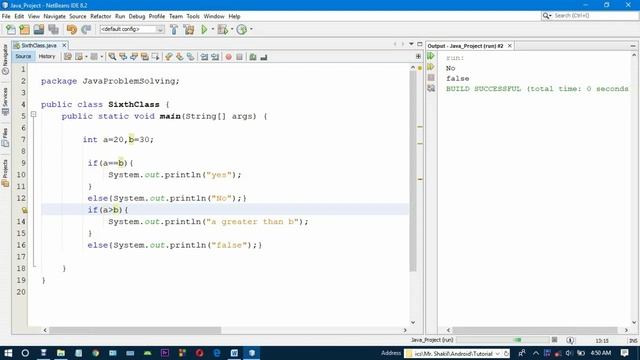The height and width of the screenshot is (360, 640).
Task: Open the Files side panel
Action: [x=5, y=137]
